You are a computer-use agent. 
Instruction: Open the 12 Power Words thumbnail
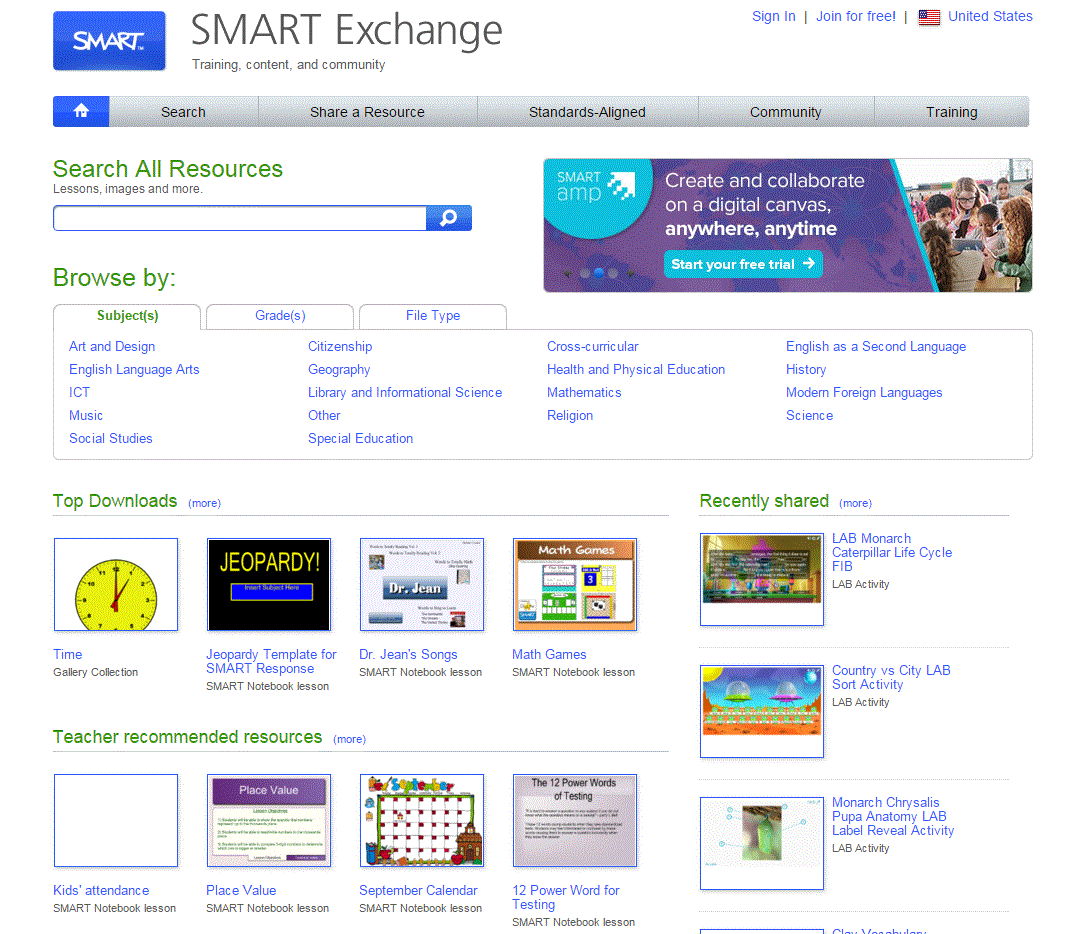click(x=575, y=821)
